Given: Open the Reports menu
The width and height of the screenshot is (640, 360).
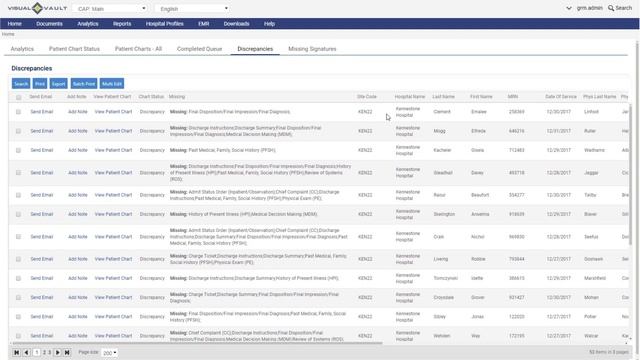Looking at the screenshot, I should click(x=122, y=24).
